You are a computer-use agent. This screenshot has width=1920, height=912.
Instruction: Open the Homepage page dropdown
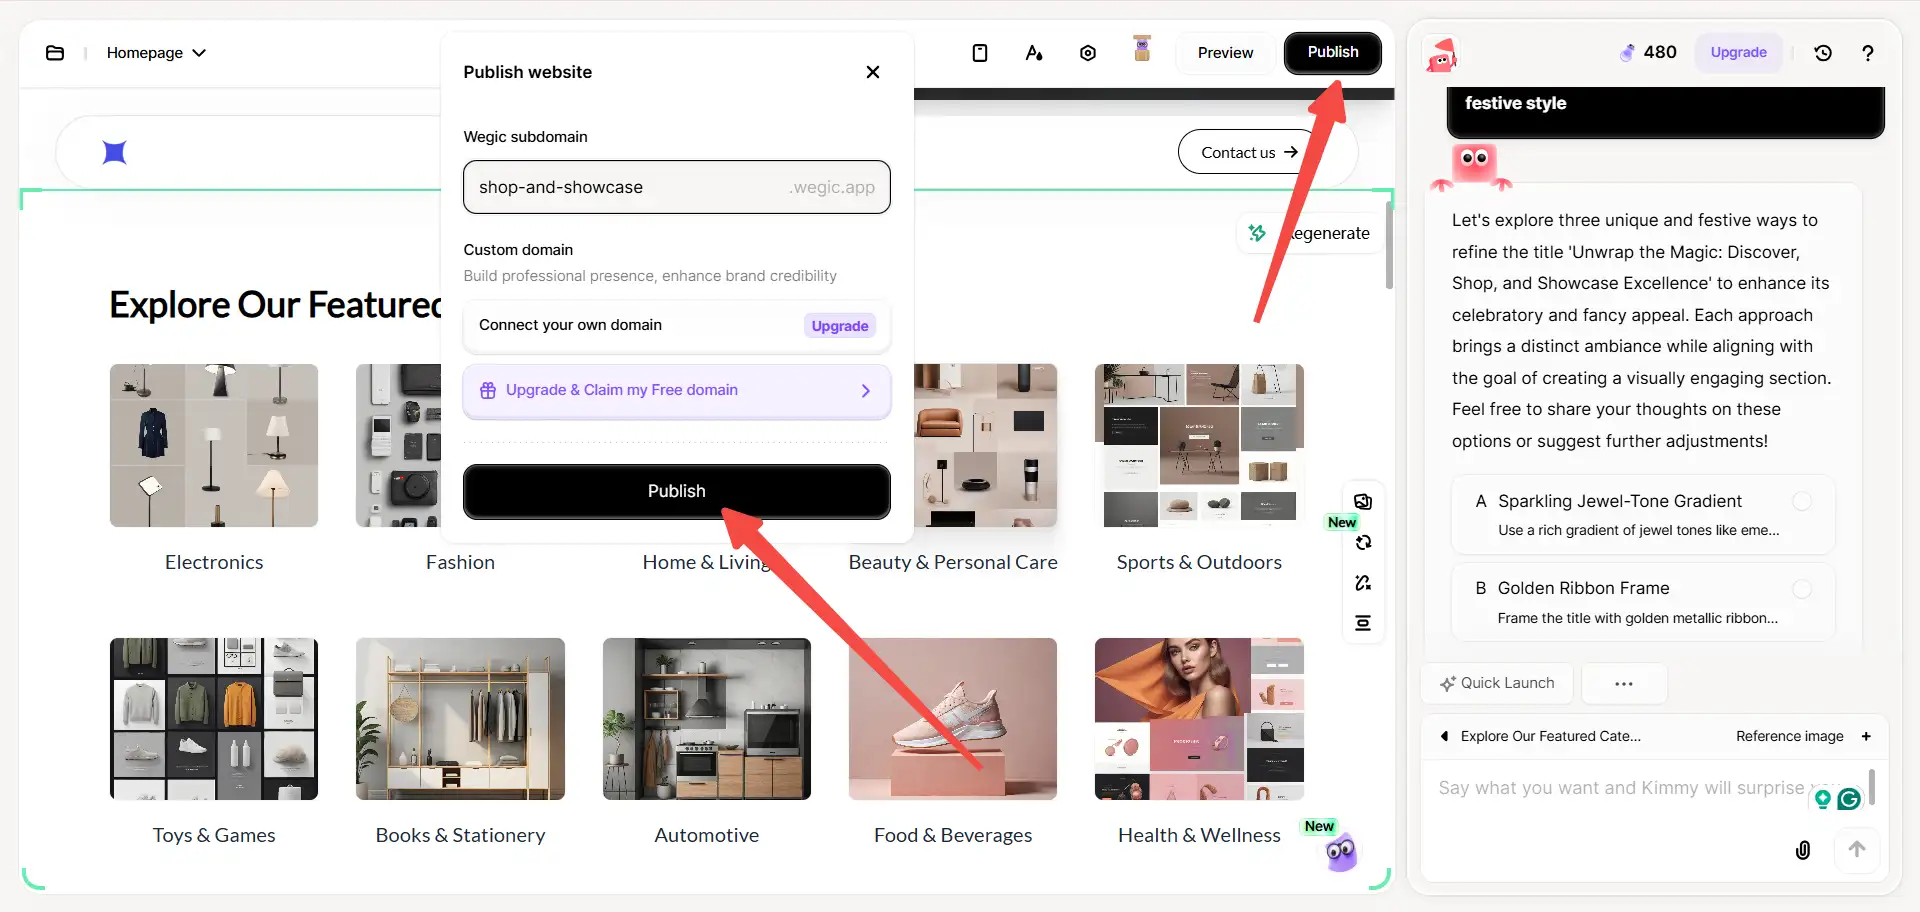(x=156, y=53)
